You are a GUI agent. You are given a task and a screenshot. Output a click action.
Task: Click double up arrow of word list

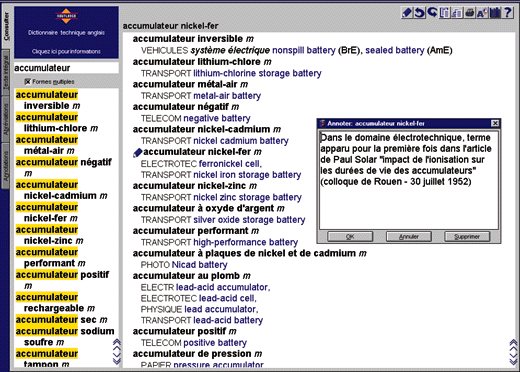click(x=117, y=342)
